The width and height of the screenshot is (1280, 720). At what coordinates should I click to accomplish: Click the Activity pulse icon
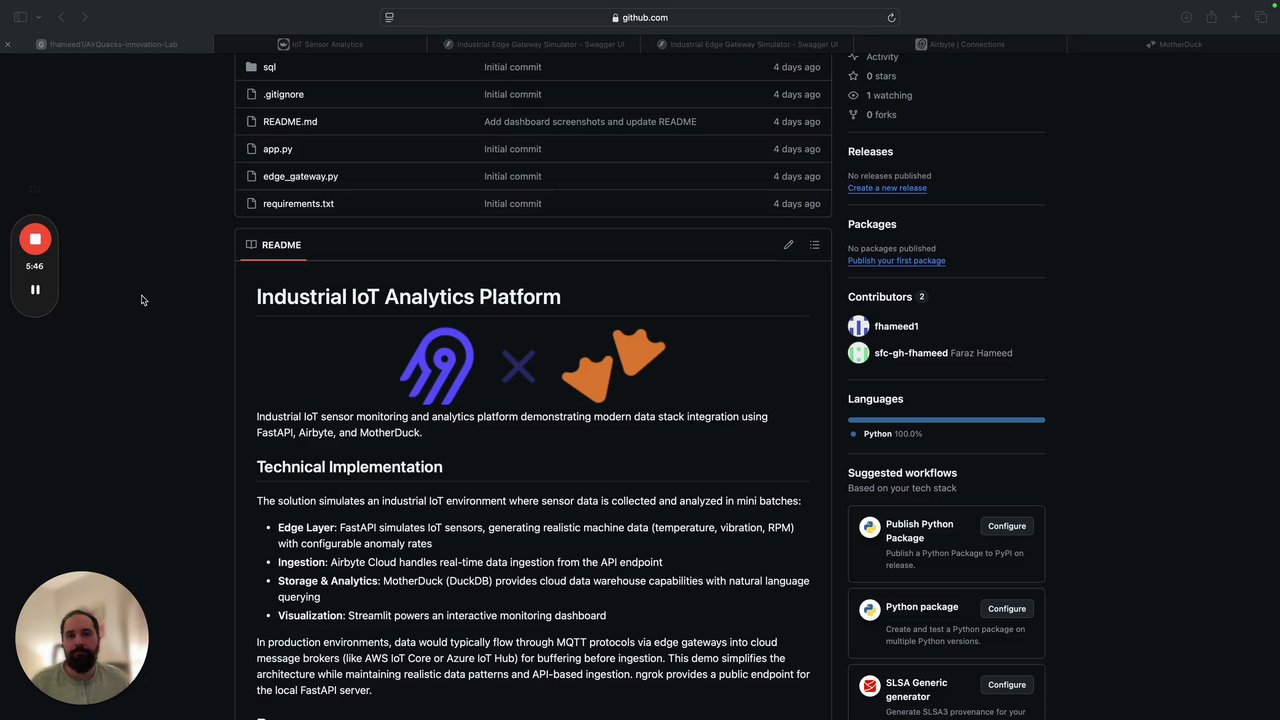coord(853,57)
